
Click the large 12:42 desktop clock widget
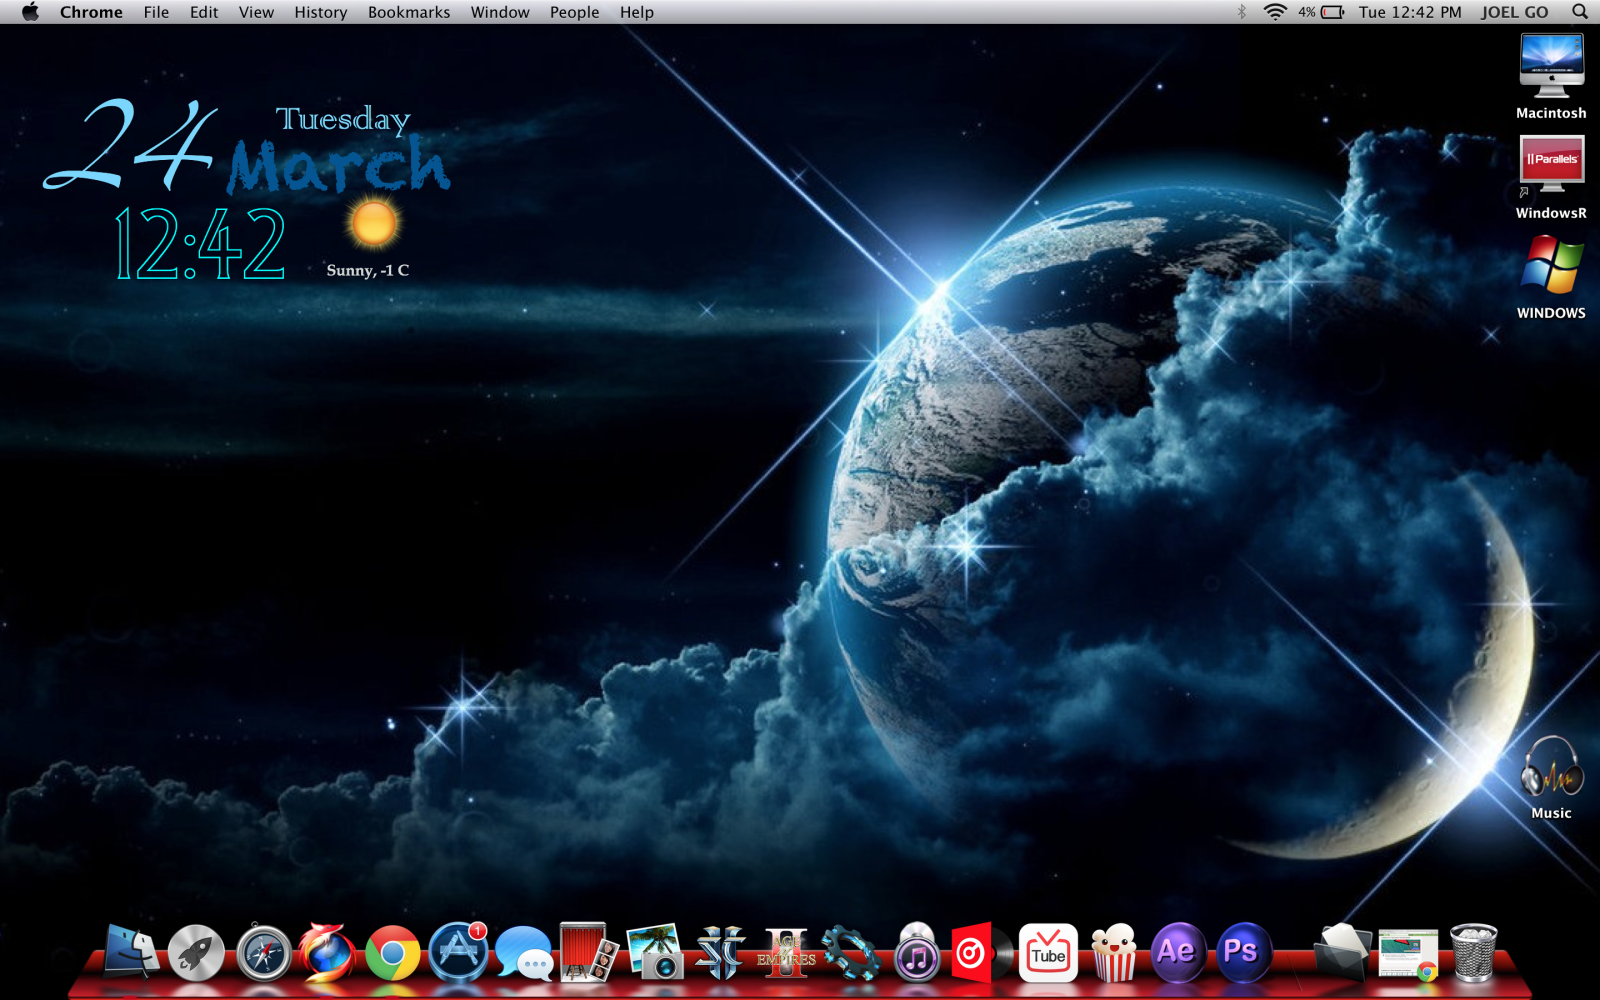click(x=200, y=244)
